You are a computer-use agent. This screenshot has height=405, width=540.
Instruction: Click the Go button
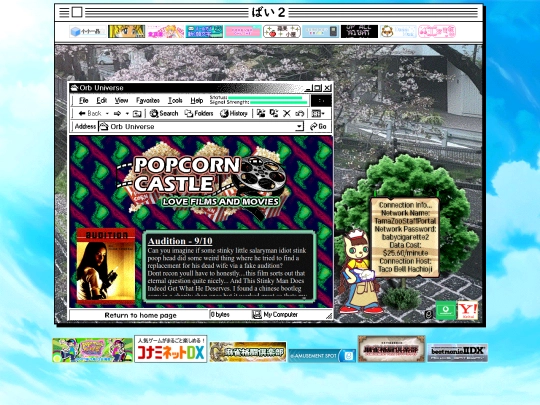tap(318, 126)
